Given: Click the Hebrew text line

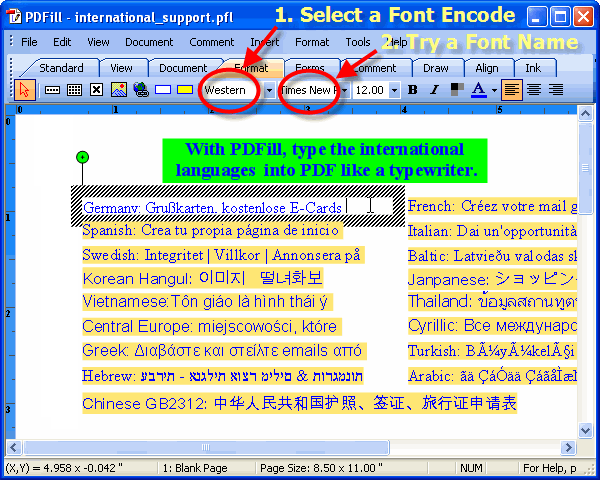Looking at the screenshot, I should tap(223, 376).
